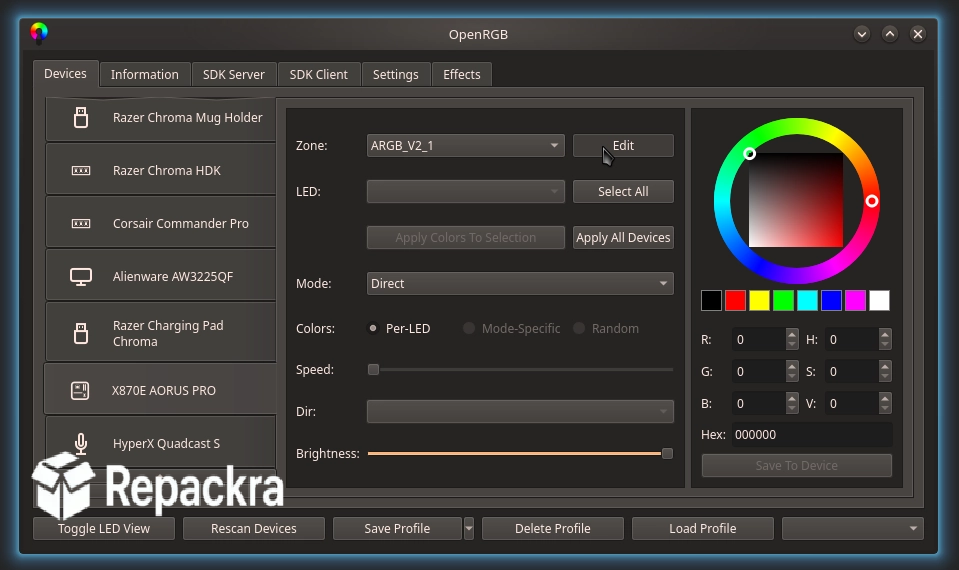Switch to the Information tab

tap(145, 75)
